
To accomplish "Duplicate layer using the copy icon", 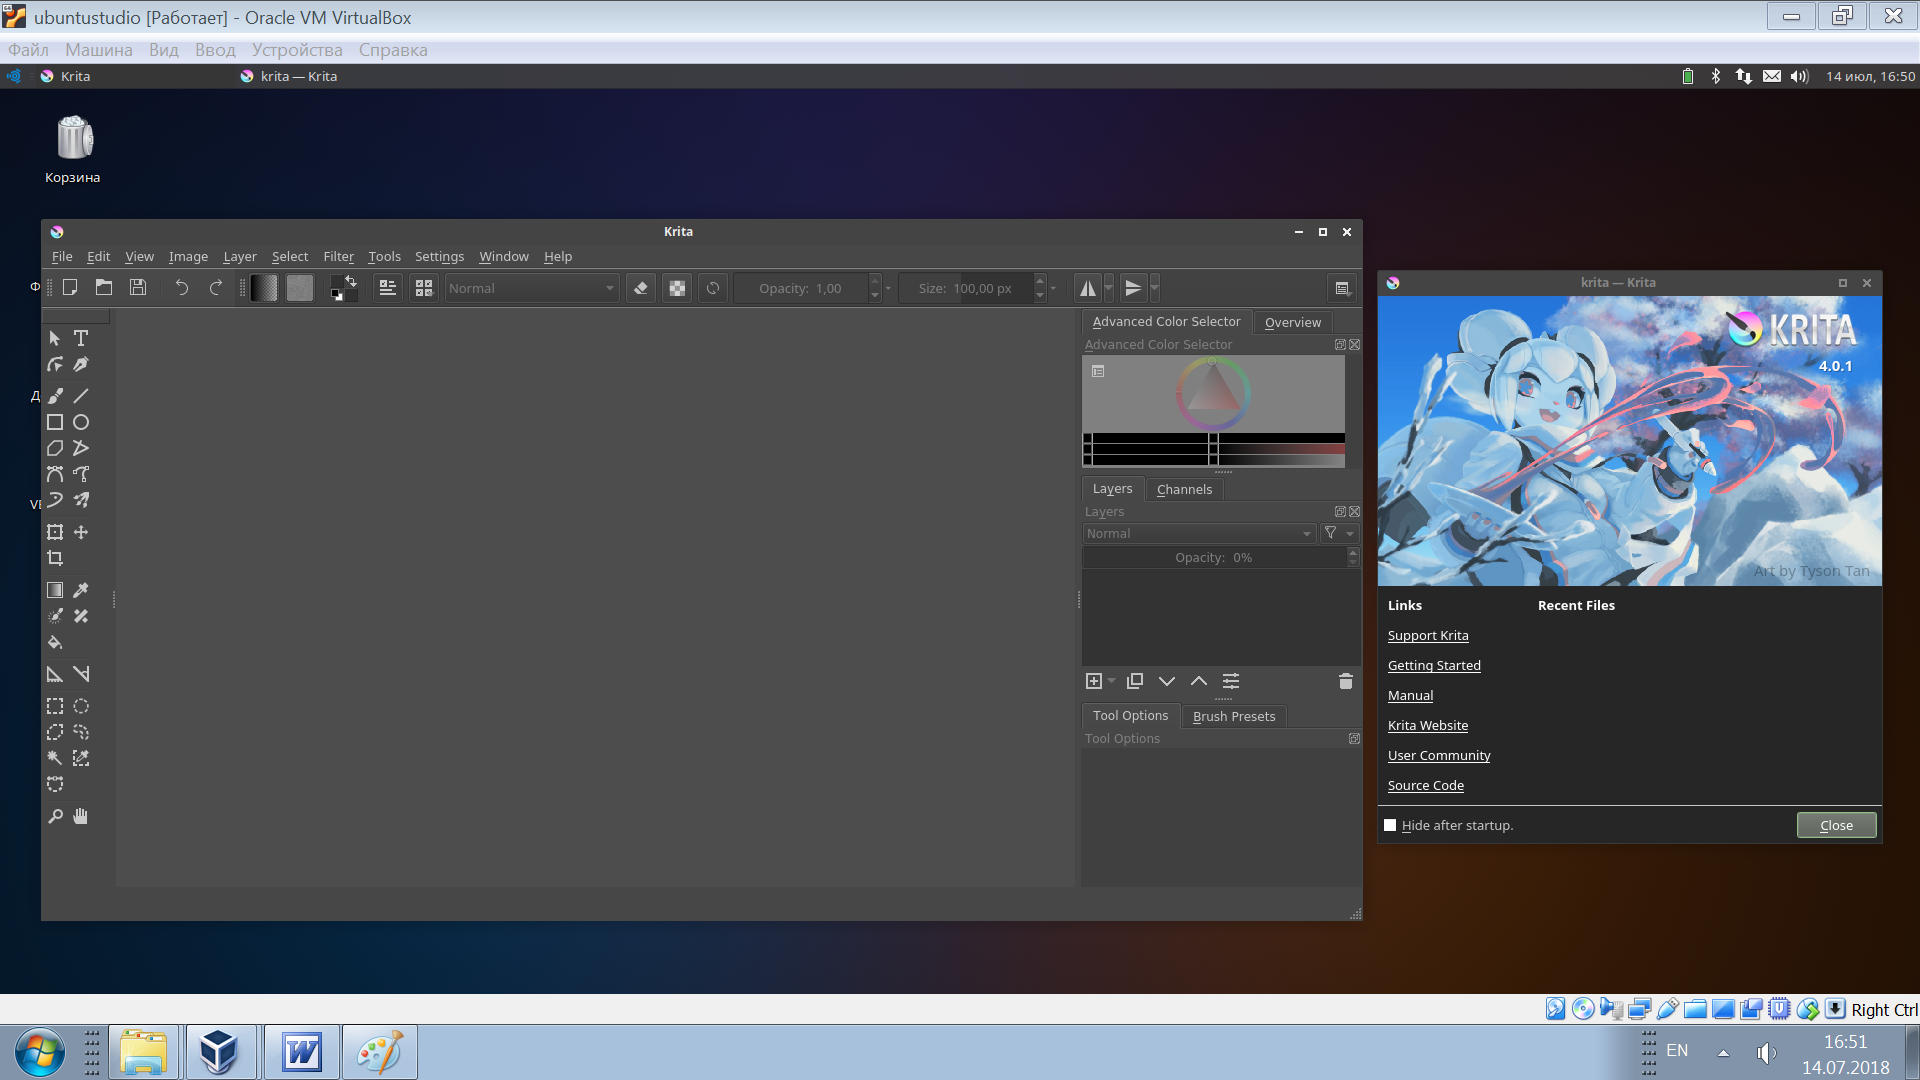I will click(x=1135, y=681).
